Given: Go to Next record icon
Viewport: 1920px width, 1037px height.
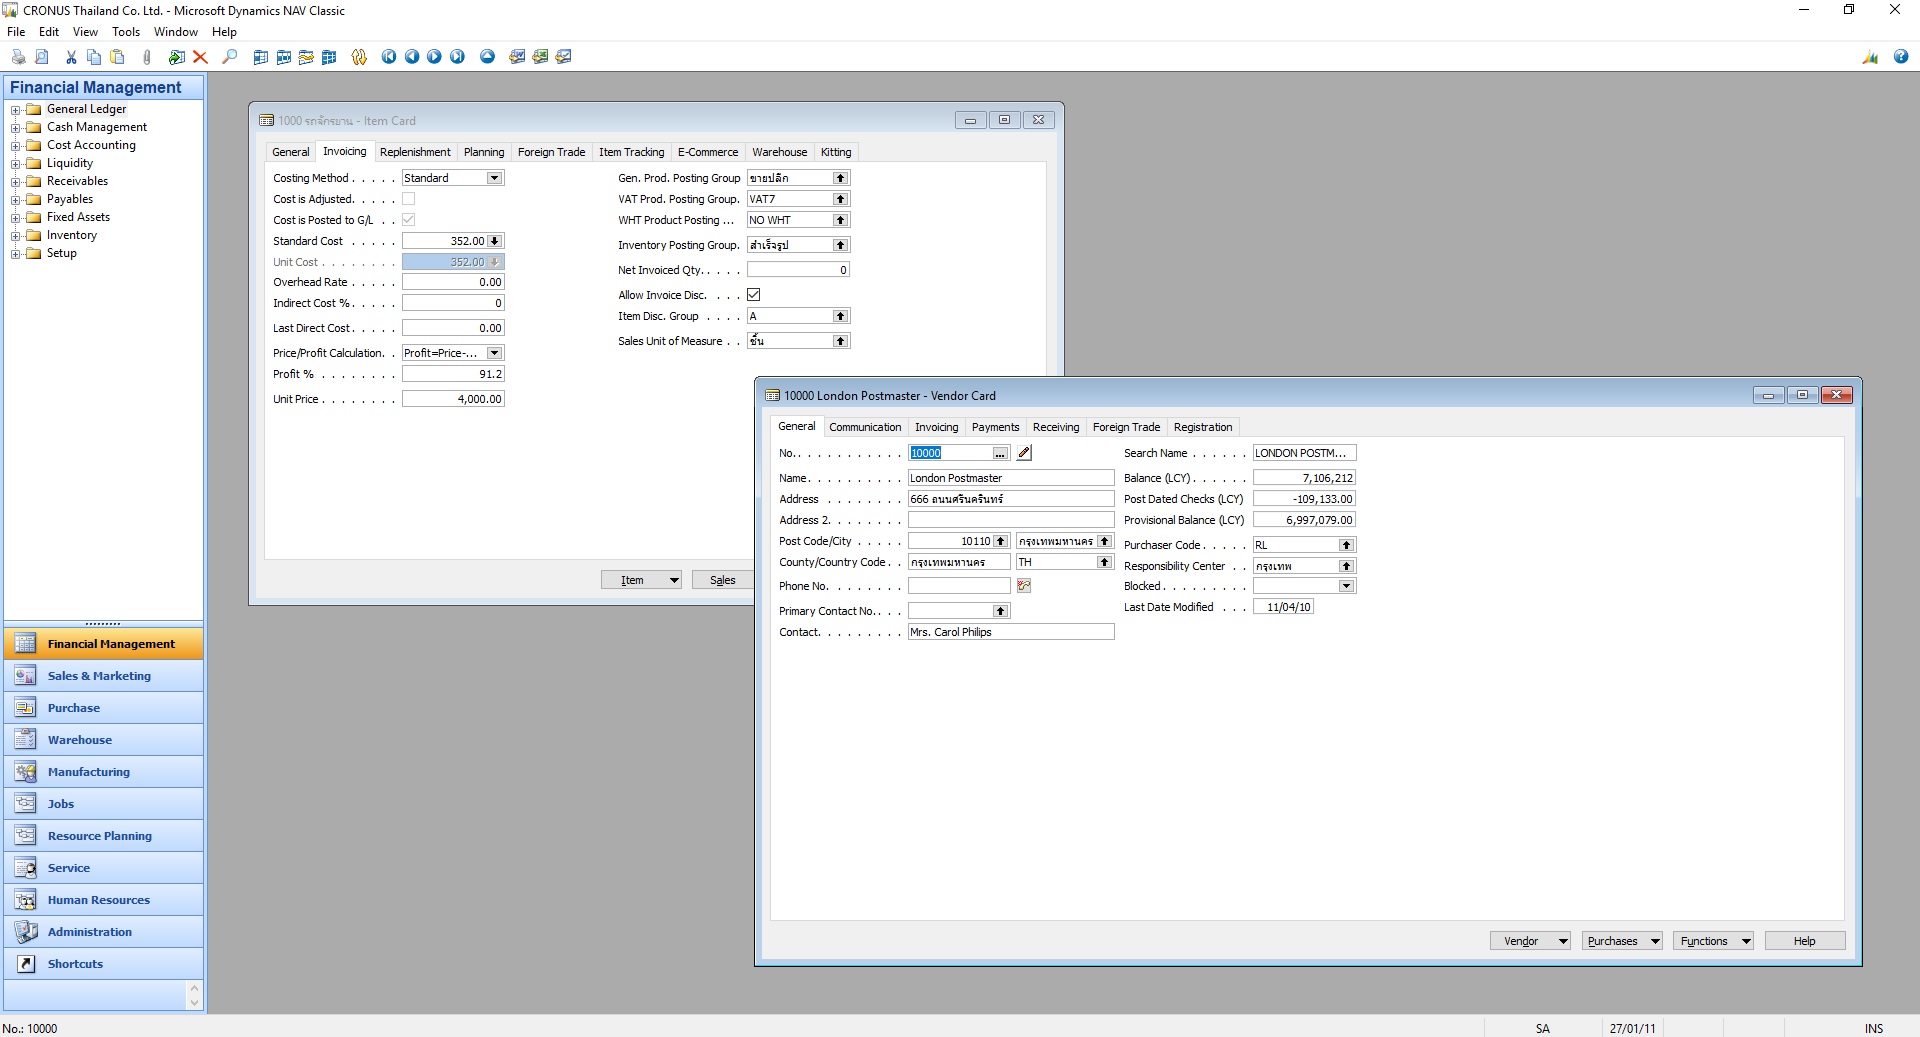Looking at the screenshot, I should (434, 57).
